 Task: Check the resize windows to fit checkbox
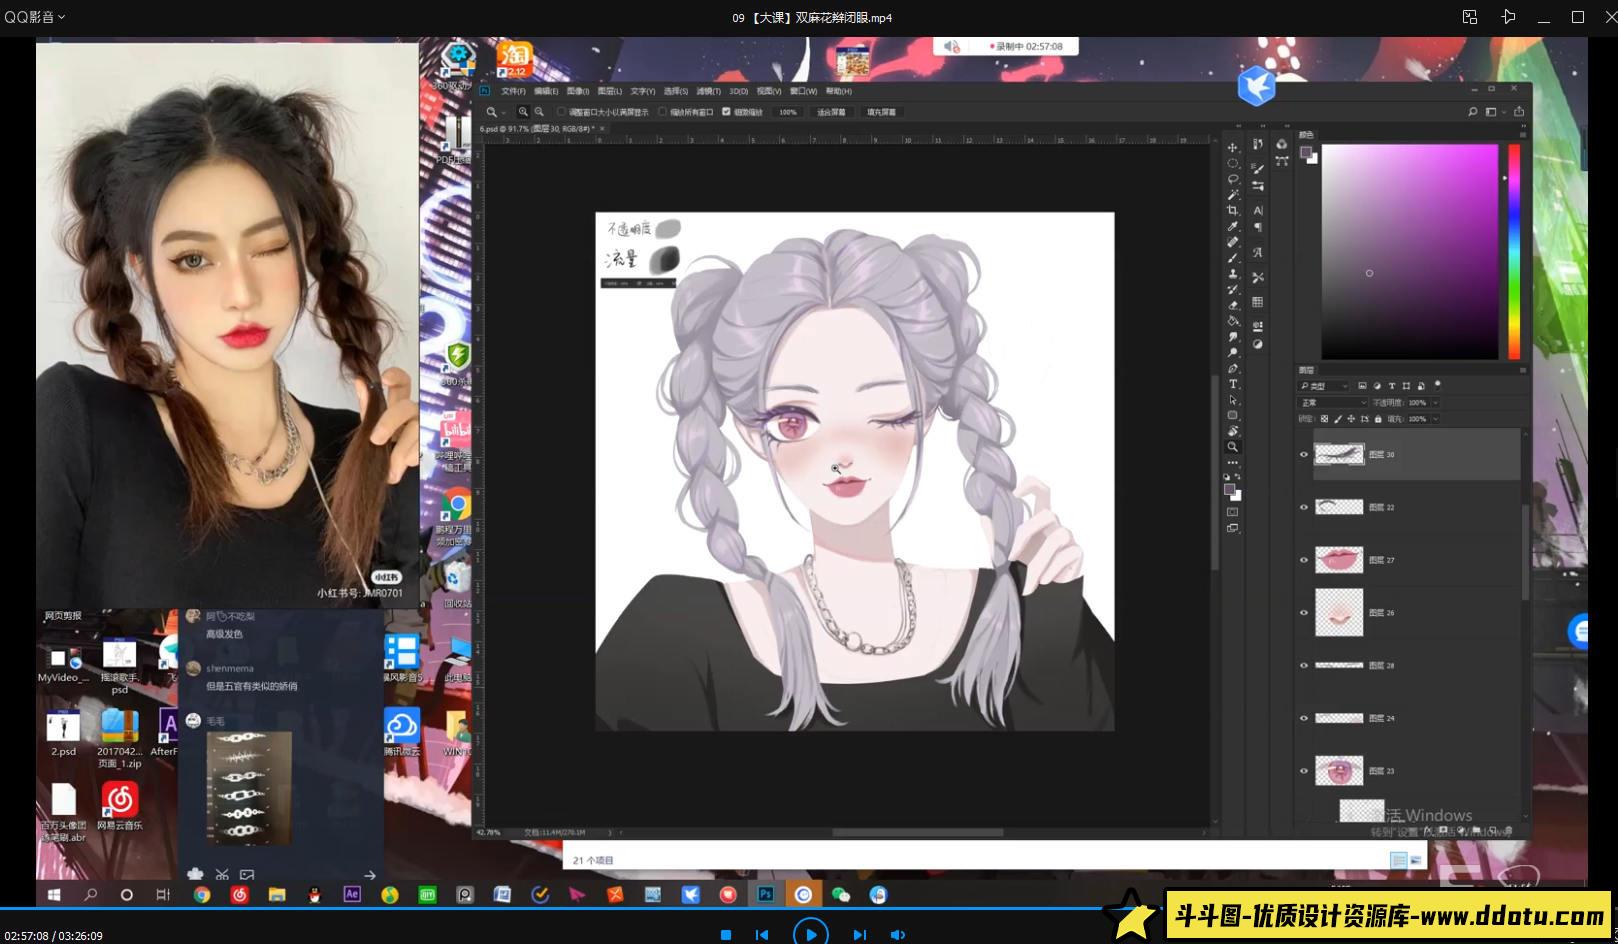(x=561, y=112)
